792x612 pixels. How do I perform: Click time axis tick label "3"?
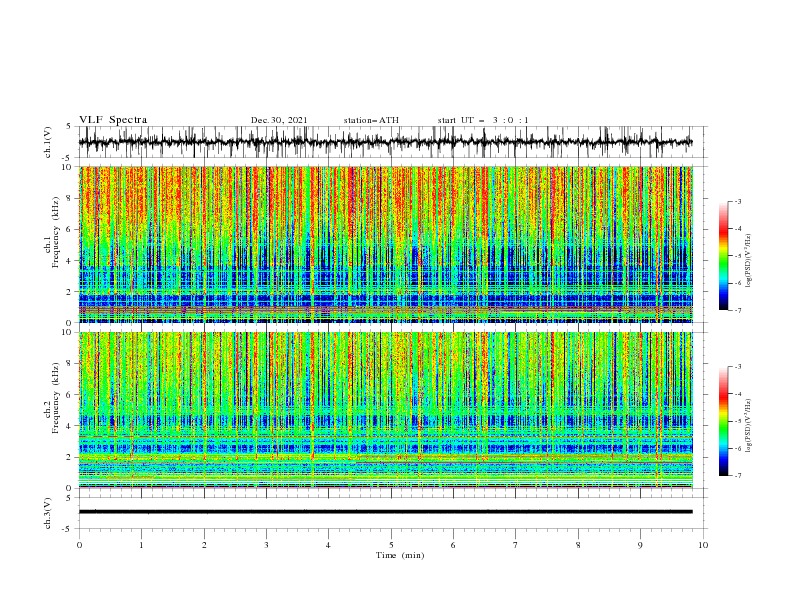tap(267, 545)
